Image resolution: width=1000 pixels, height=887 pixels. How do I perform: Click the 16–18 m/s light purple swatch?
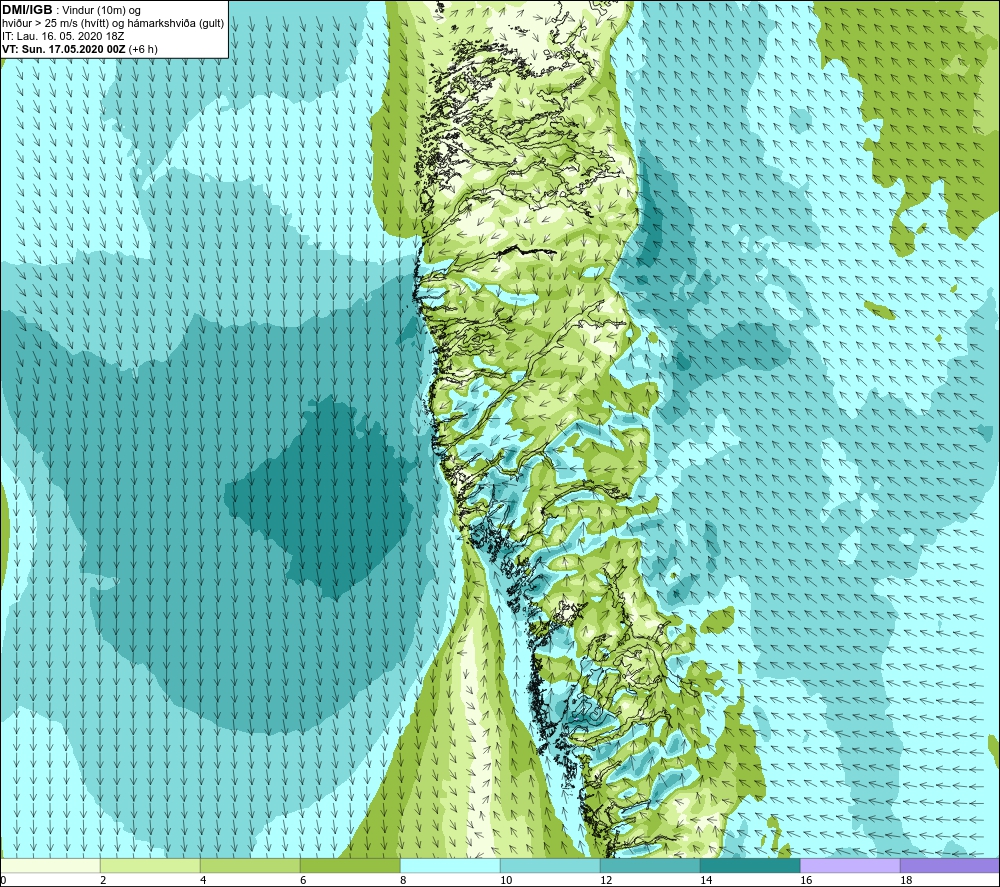pyautogui.click(x=850, y=866)
